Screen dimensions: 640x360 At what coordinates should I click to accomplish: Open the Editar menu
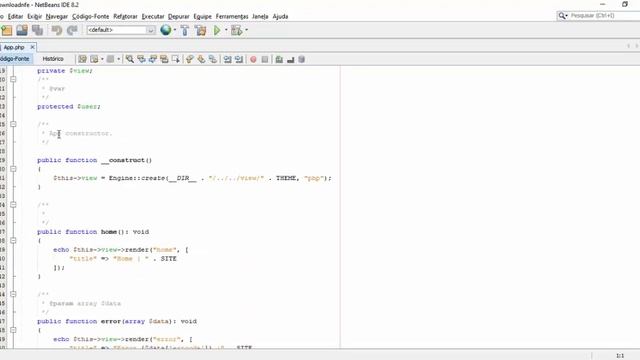click(x=16, y=16)
